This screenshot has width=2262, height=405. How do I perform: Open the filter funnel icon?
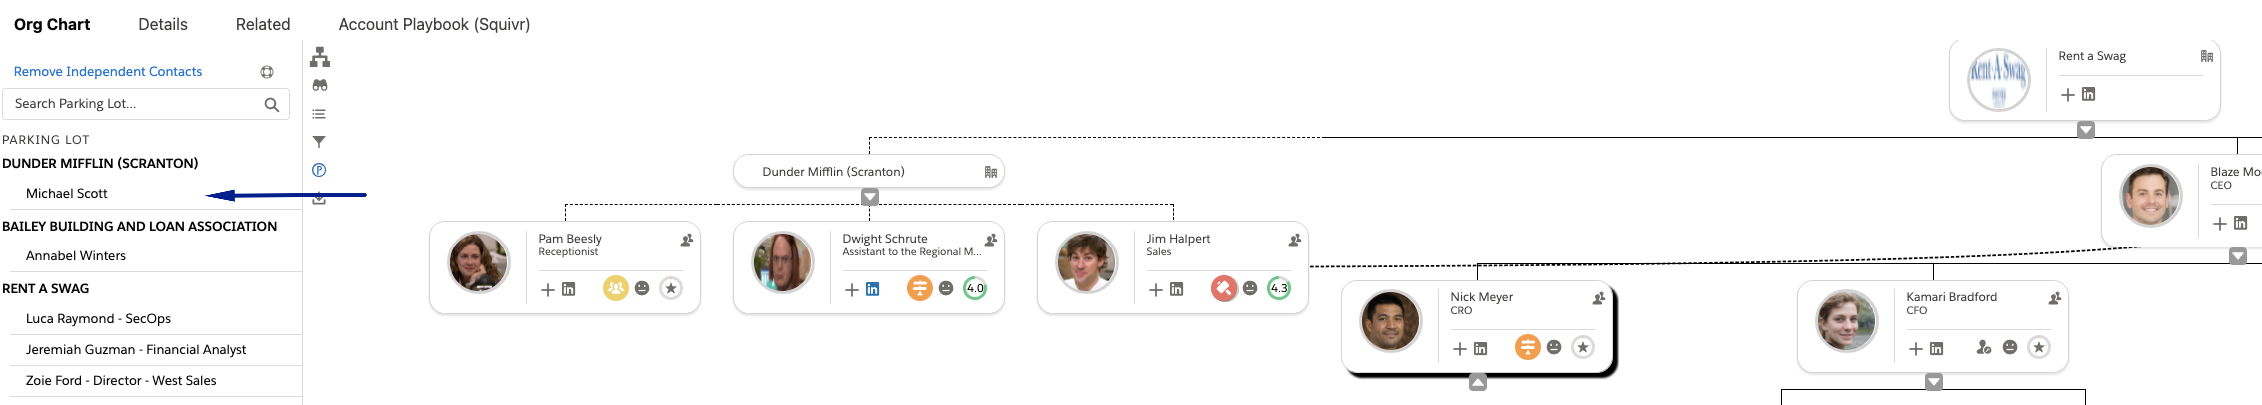[319, 142]
